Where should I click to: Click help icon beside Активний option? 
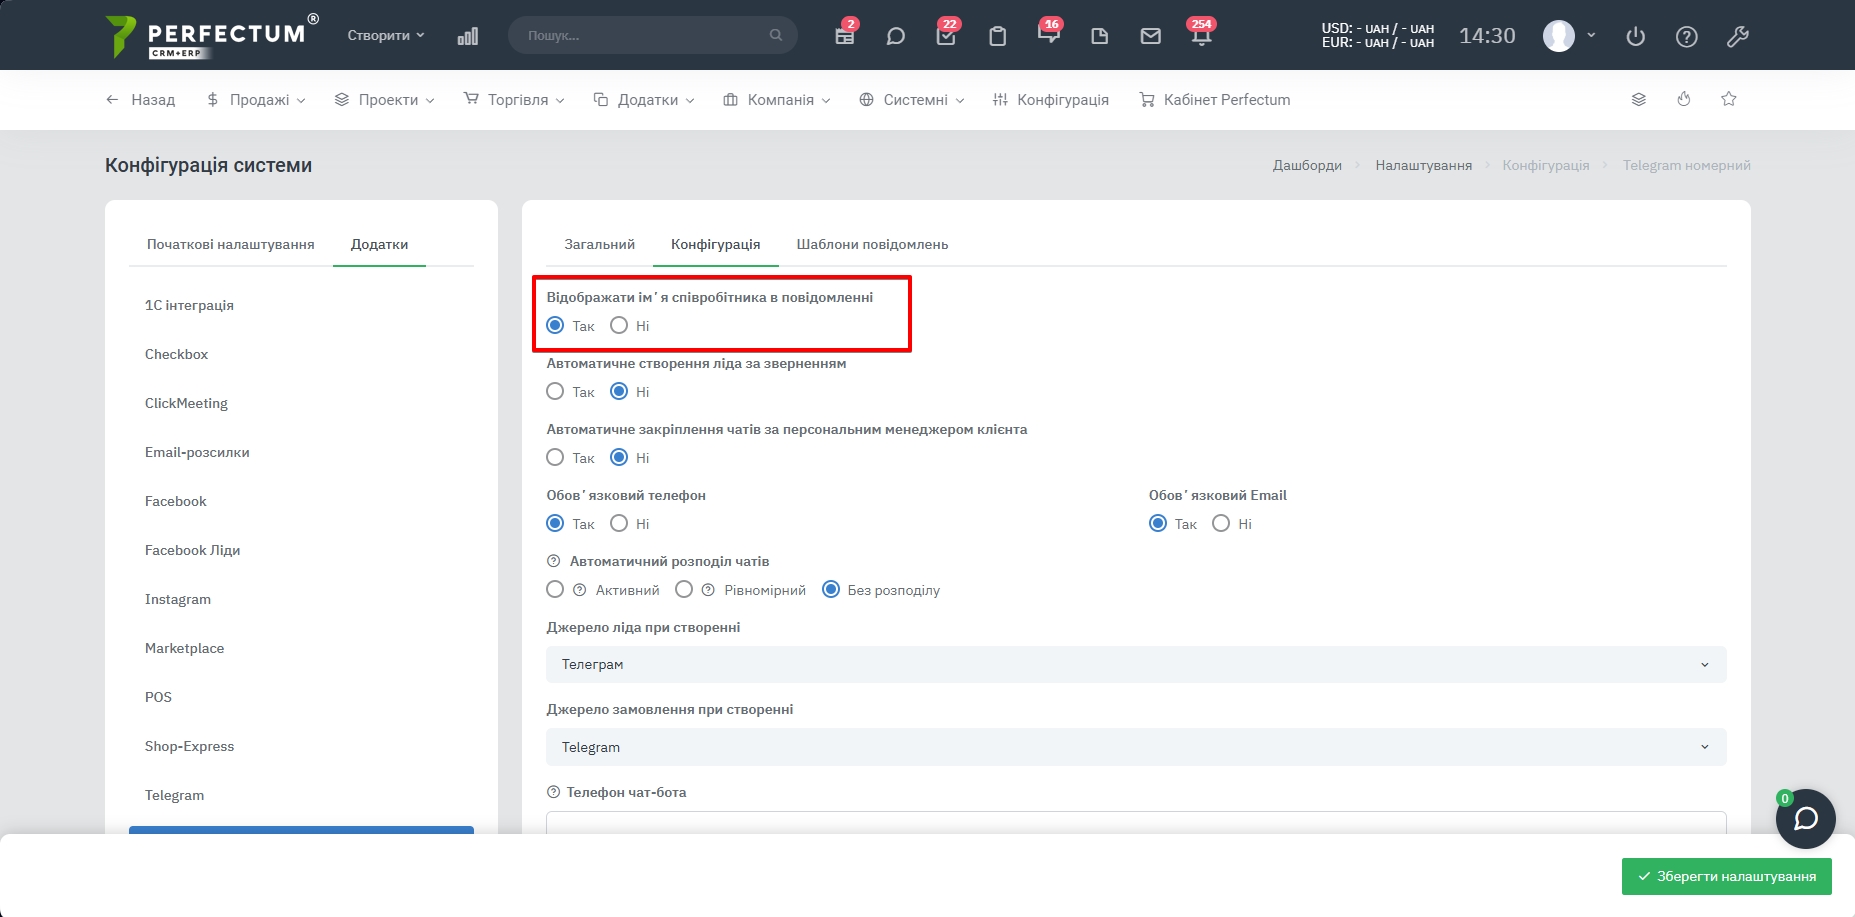(580, 590)
